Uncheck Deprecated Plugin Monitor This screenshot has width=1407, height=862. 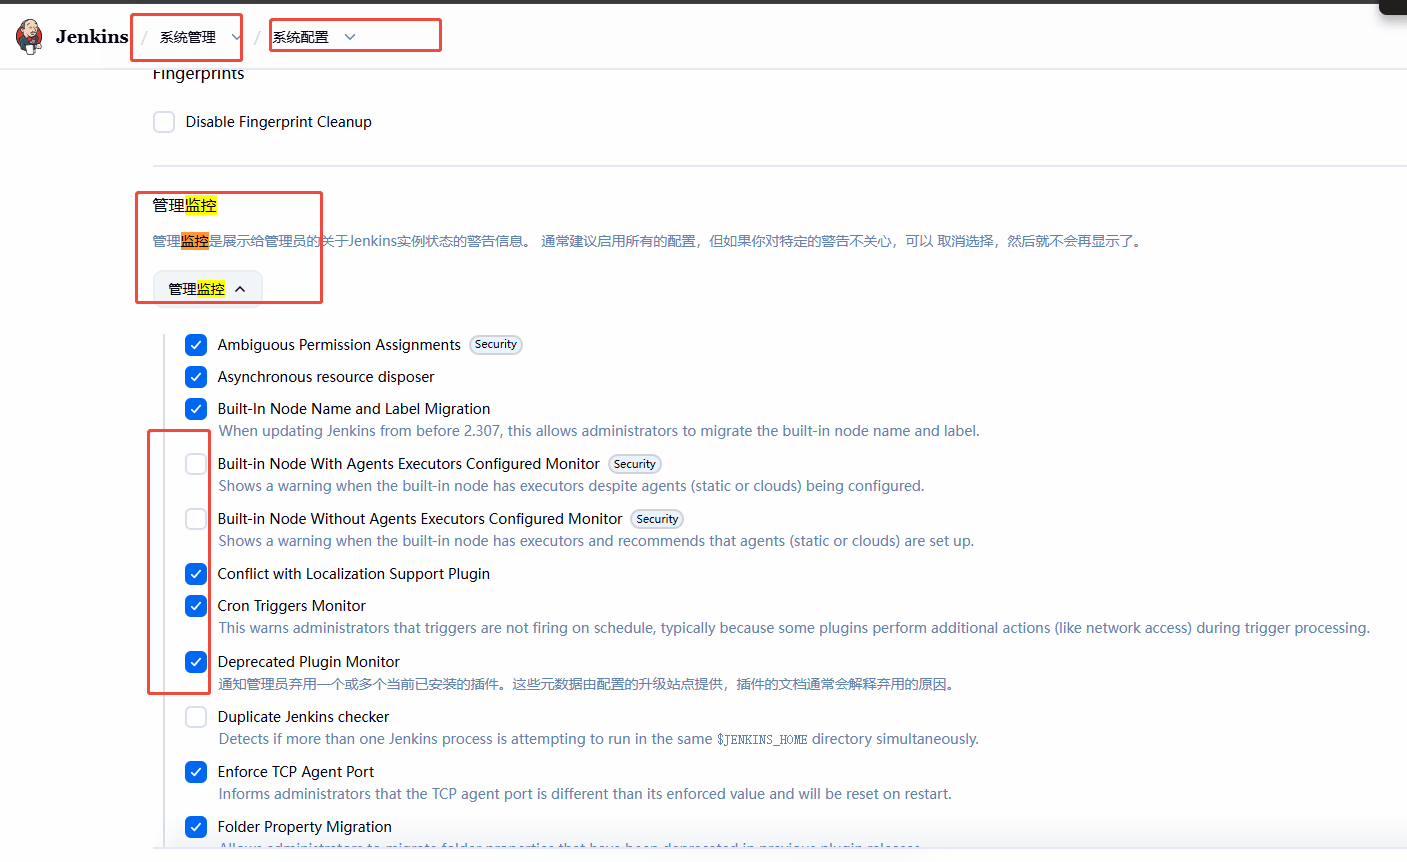[196, 662]
